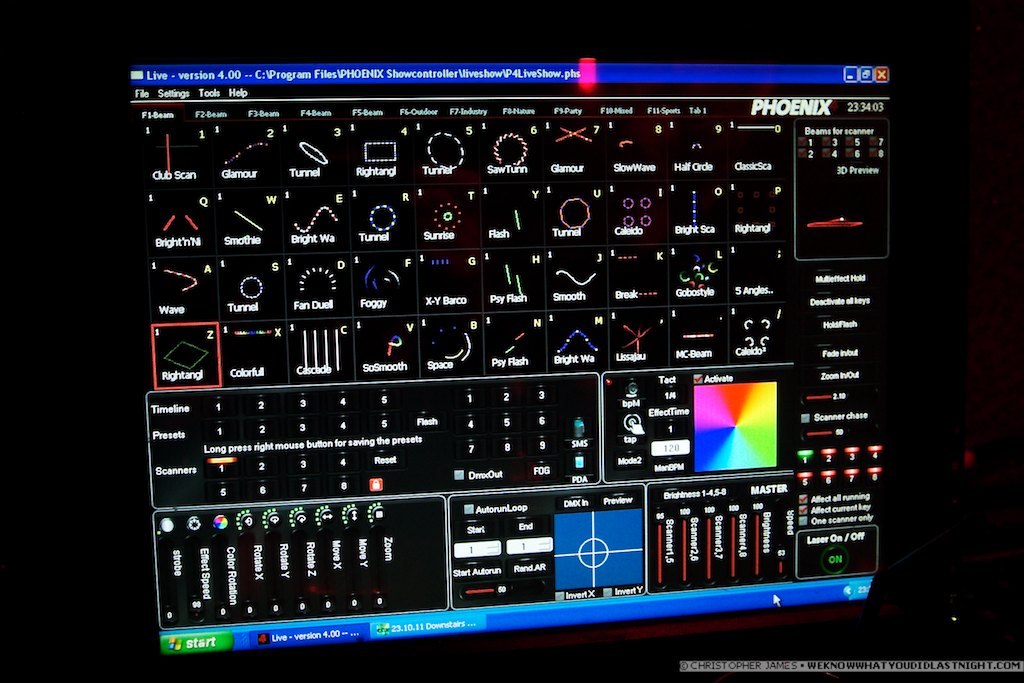Activate the Cascade effect pattern
Screen dimensions: 1024x683
click(315, 349)
